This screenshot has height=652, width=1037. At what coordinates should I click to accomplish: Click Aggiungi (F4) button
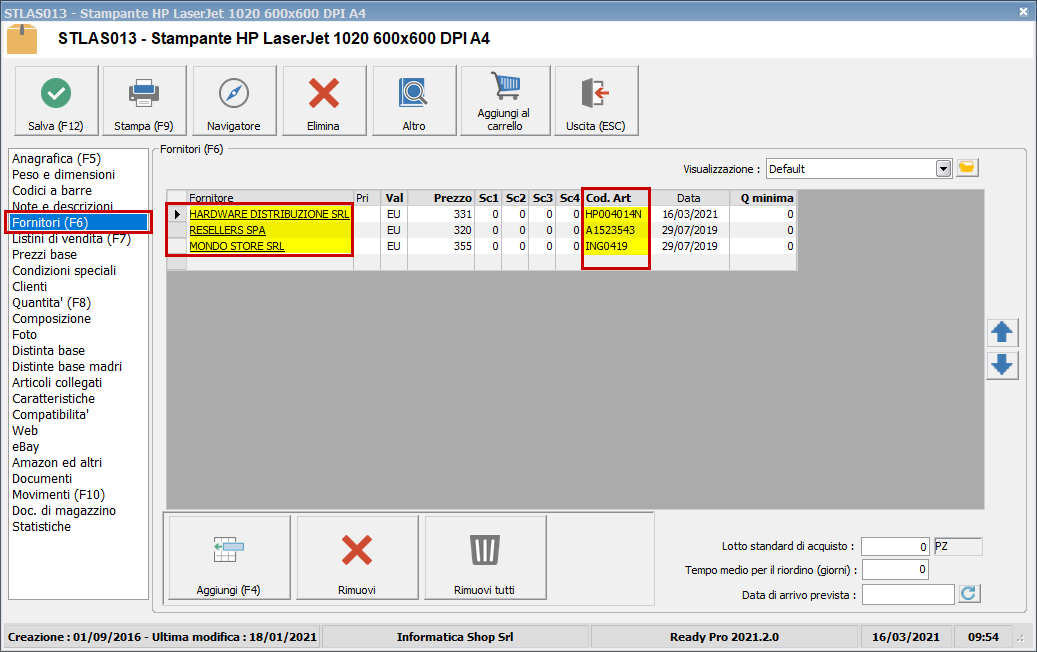coord(228,556)
